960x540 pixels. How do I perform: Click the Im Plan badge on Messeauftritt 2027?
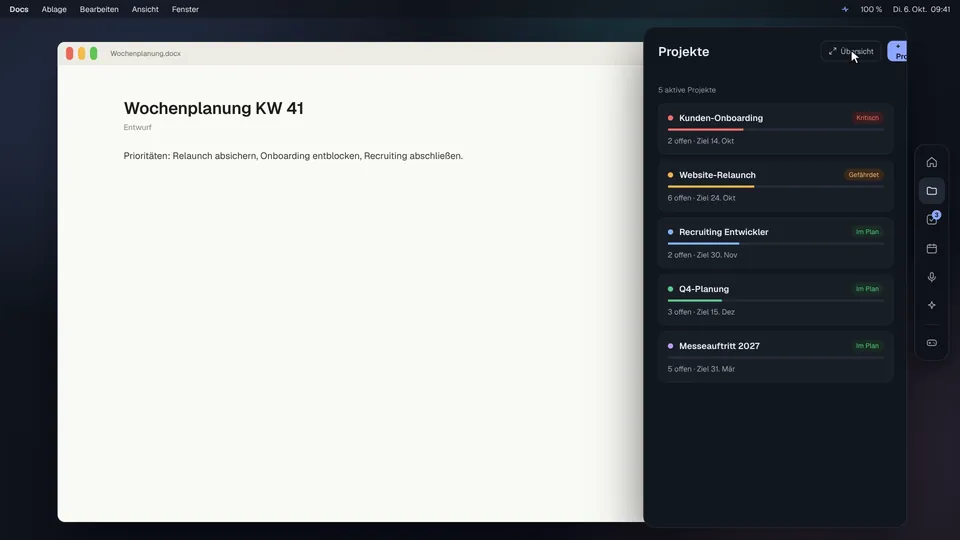point(867,346)
